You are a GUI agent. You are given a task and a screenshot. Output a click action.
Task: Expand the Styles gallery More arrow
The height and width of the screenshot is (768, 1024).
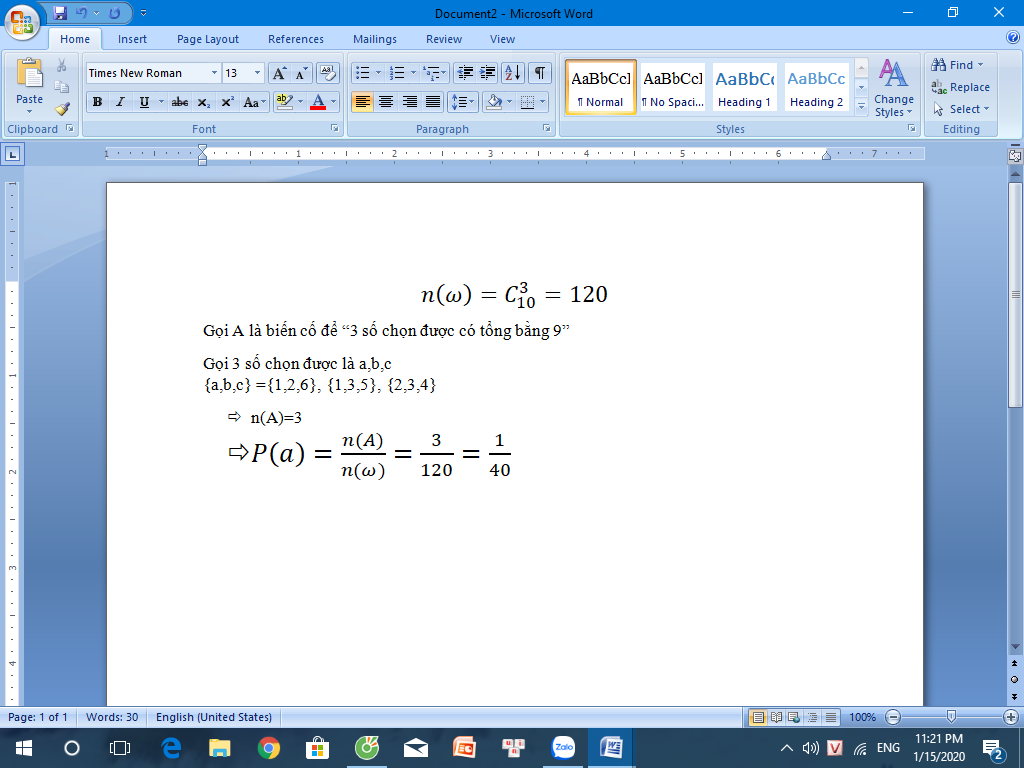click(x=861, y=106)
